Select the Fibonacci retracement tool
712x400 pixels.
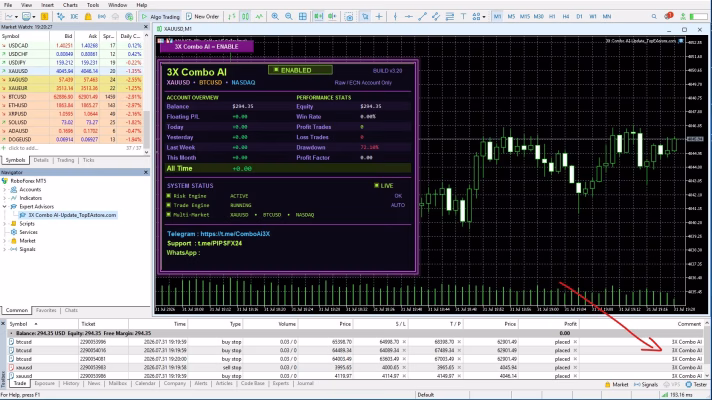tap(450, 16)
